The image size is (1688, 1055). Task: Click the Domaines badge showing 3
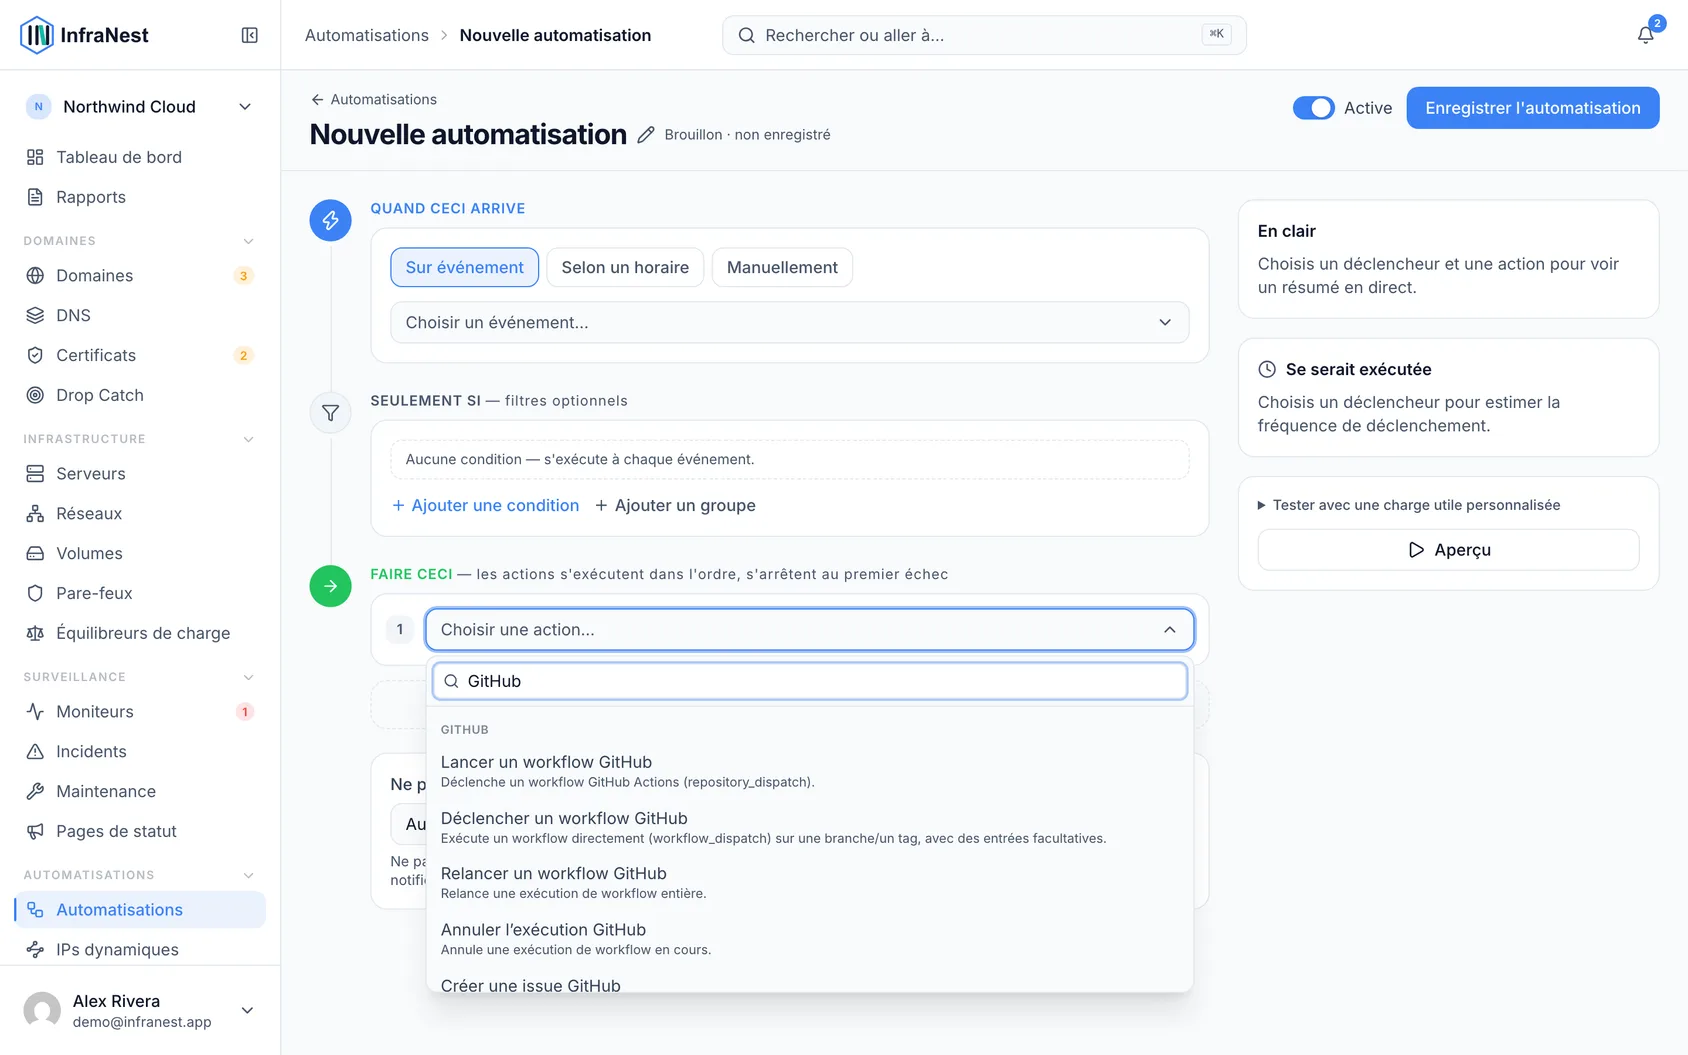243,276
